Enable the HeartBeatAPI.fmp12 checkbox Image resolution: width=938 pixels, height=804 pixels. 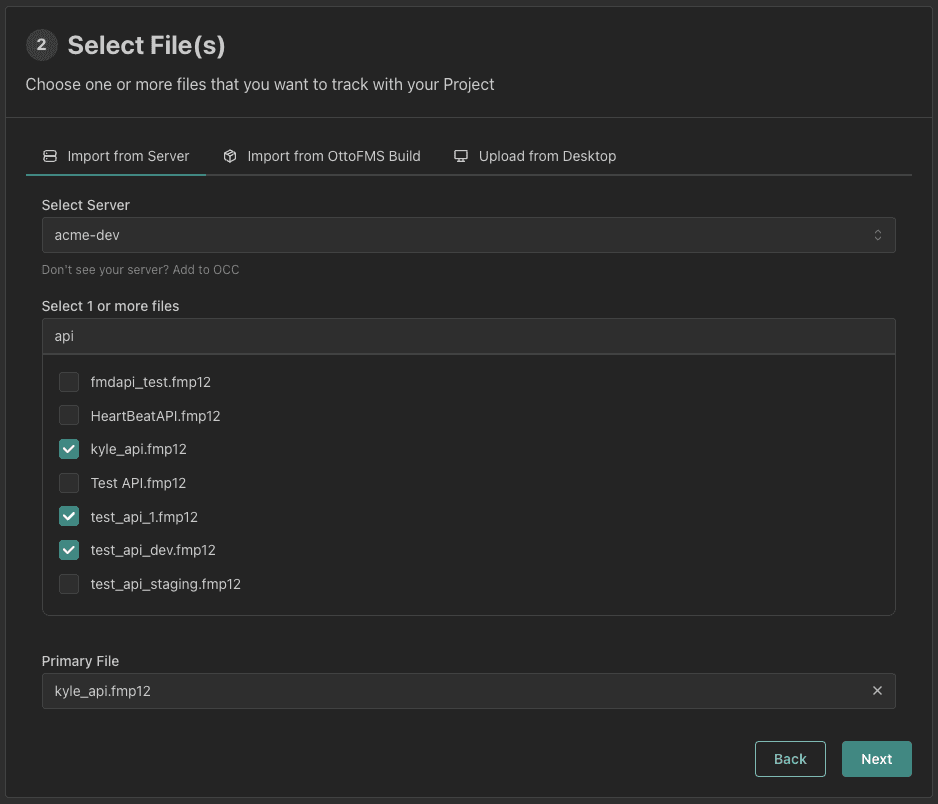pos(69,416)
